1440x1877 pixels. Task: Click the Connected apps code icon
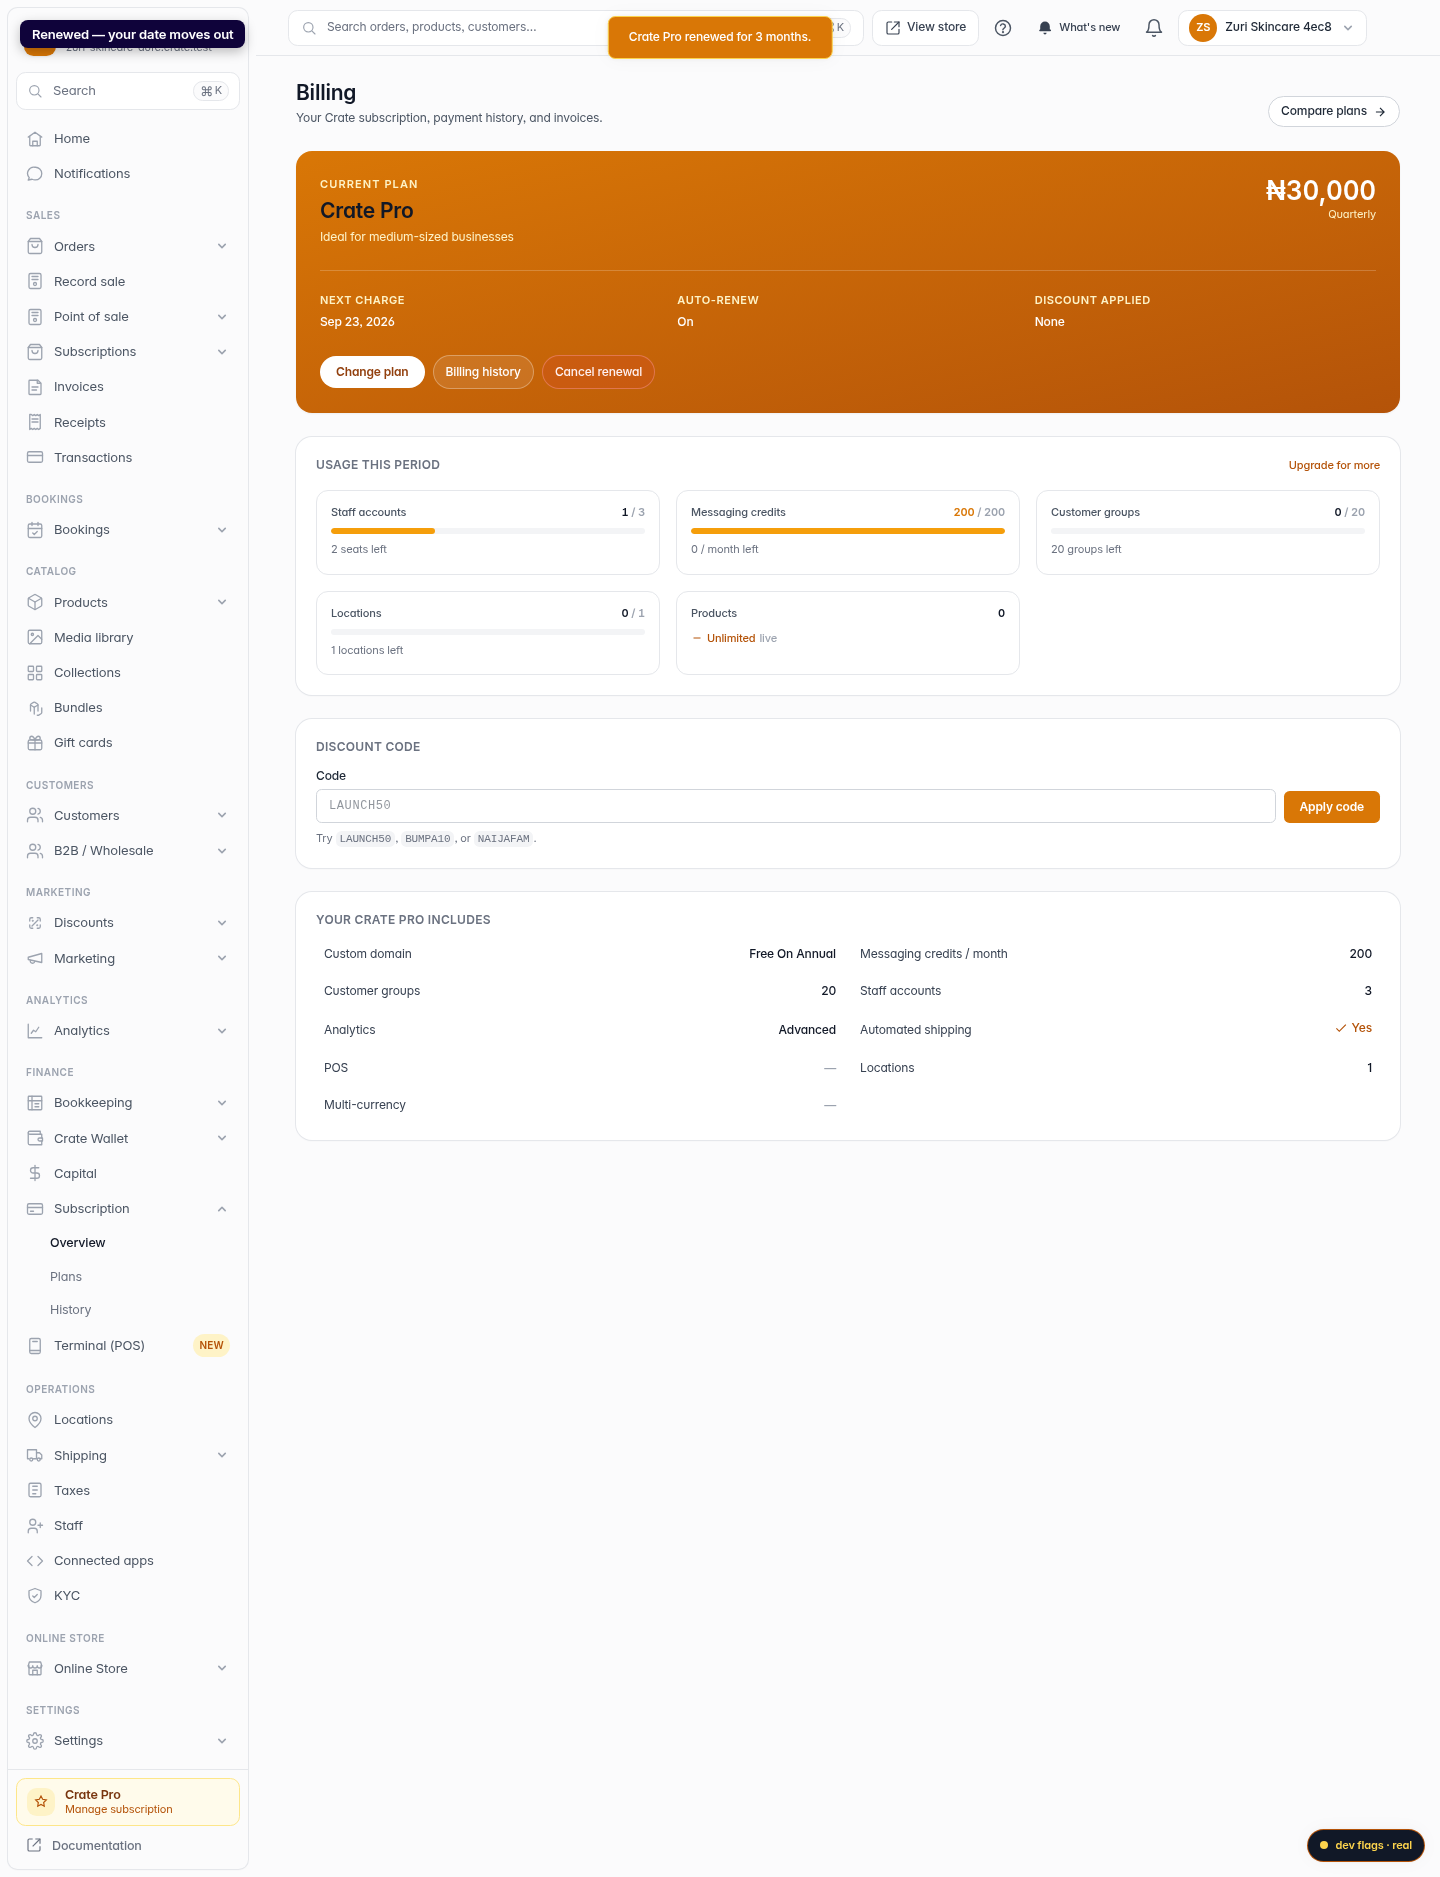(35, 1561)
